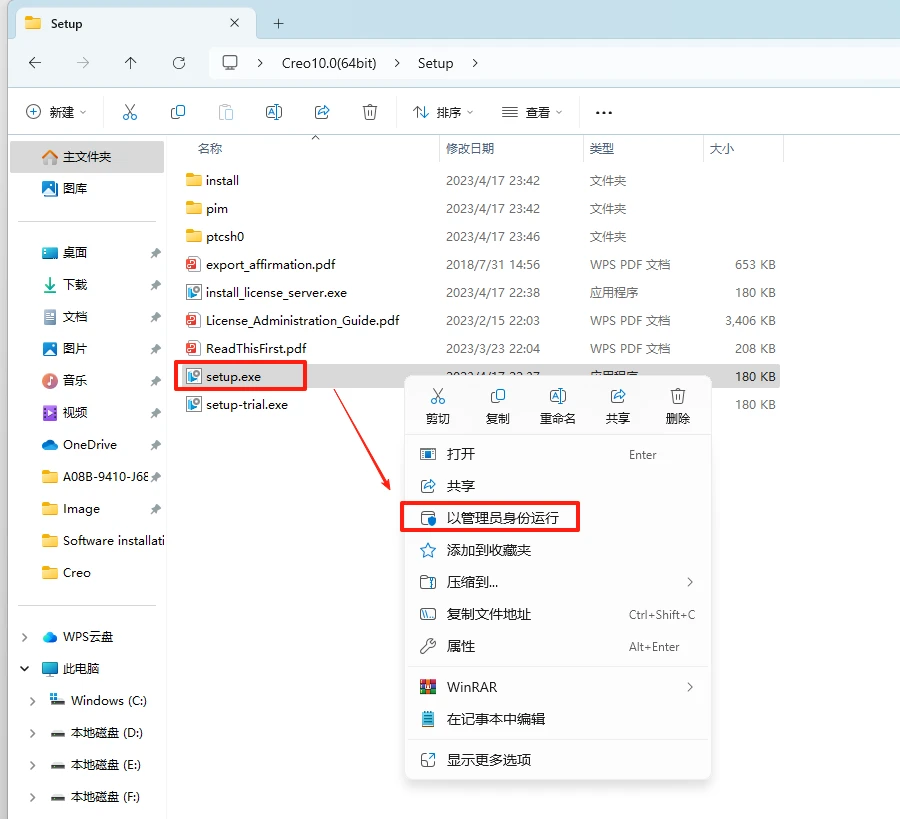Open a new tab with the plus button
The width and height of the screenshot is (900, 819).
point(278,24)
